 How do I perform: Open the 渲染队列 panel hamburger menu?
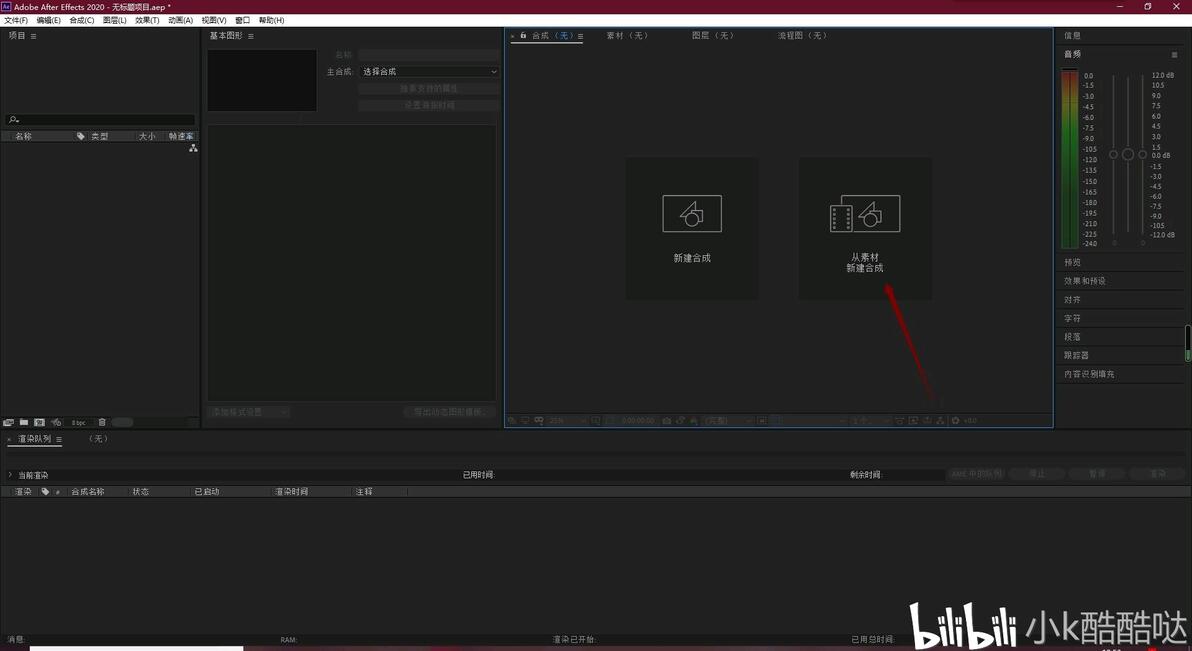pos(59,439)
